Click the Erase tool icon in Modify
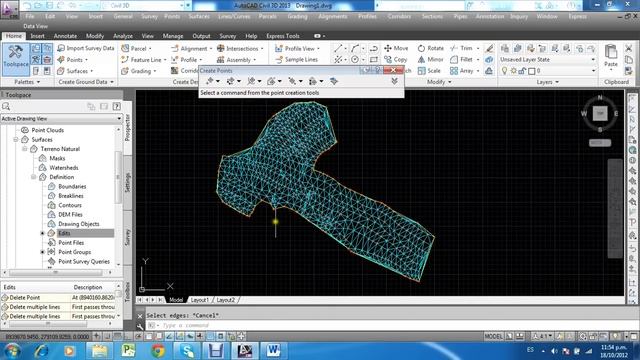 (489, 48)
